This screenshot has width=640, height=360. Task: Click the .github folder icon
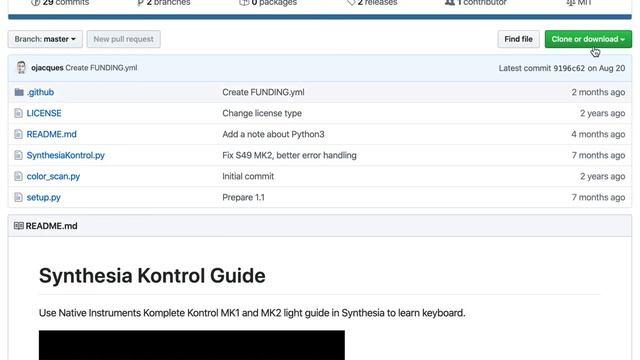click(x=19, y=92)
